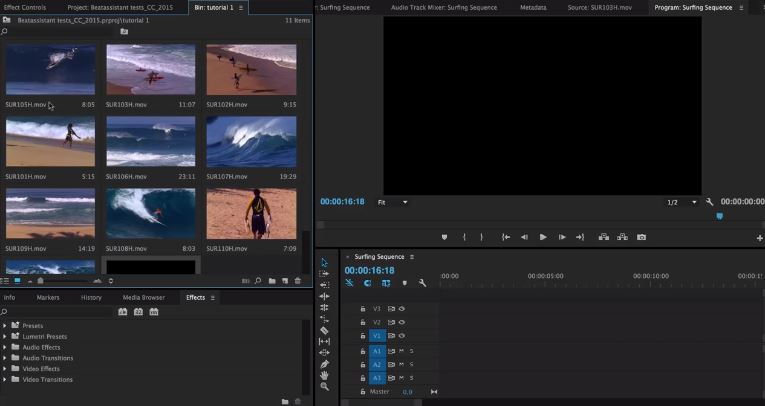Add marker in Program monitor transport
765x406 pixels.
pyautogui.click(x=444, y=237)
